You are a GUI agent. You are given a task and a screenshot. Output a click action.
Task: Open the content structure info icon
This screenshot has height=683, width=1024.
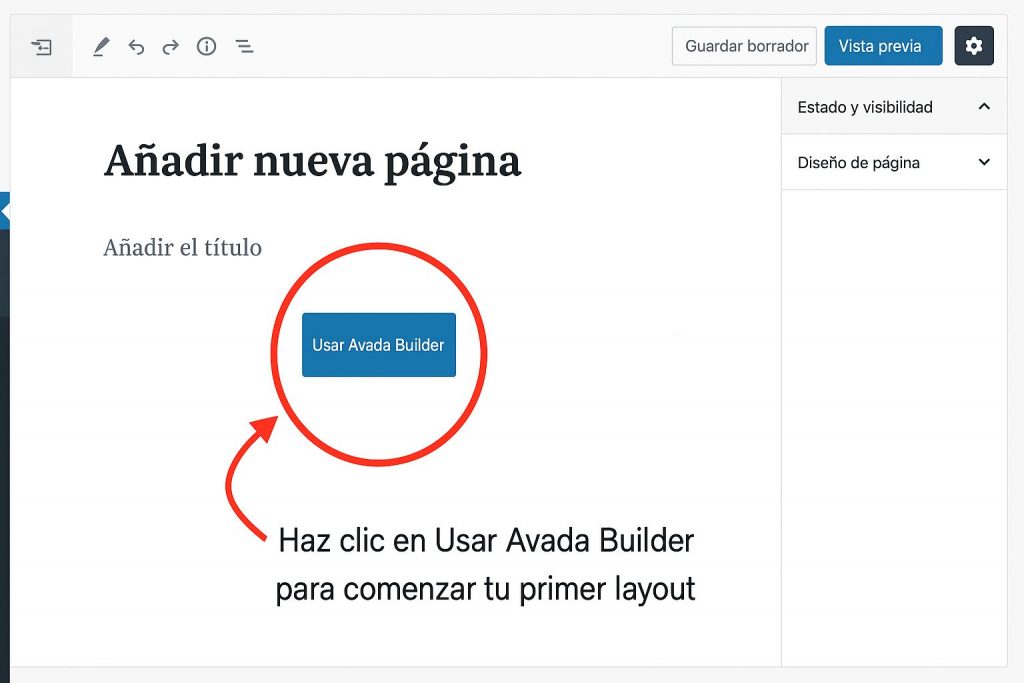click(x=206, y=46)
